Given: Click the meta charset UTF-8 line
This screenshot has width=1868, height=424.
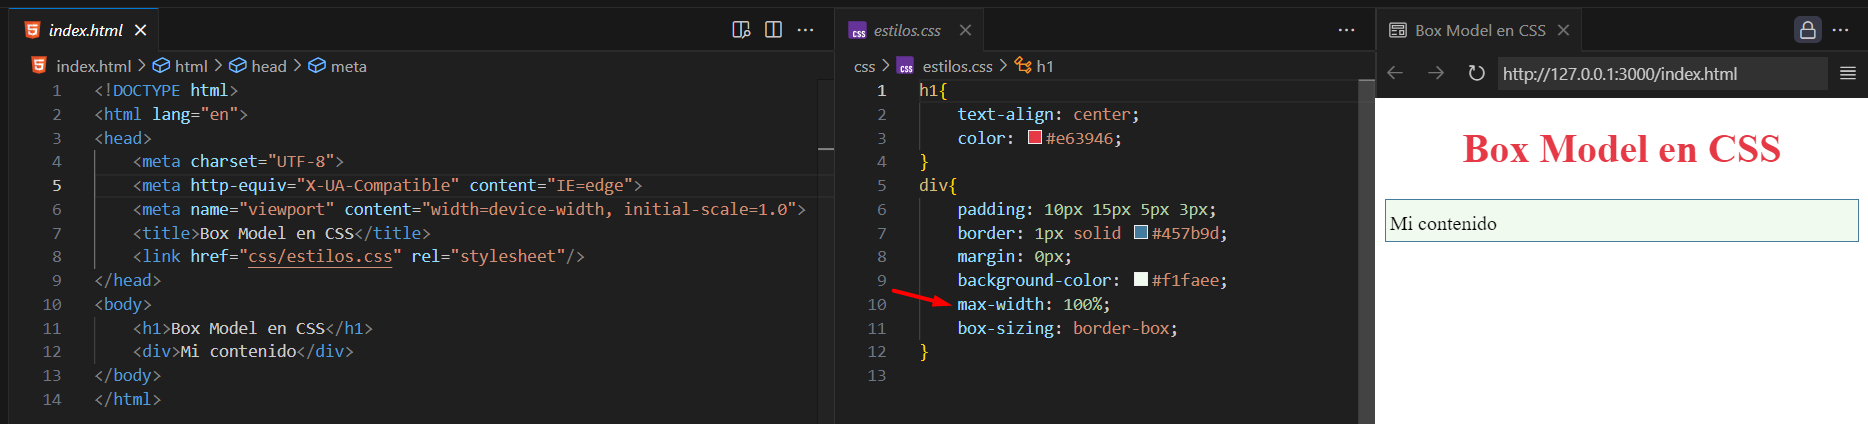Looking at the screenshot, I should 238,161.
